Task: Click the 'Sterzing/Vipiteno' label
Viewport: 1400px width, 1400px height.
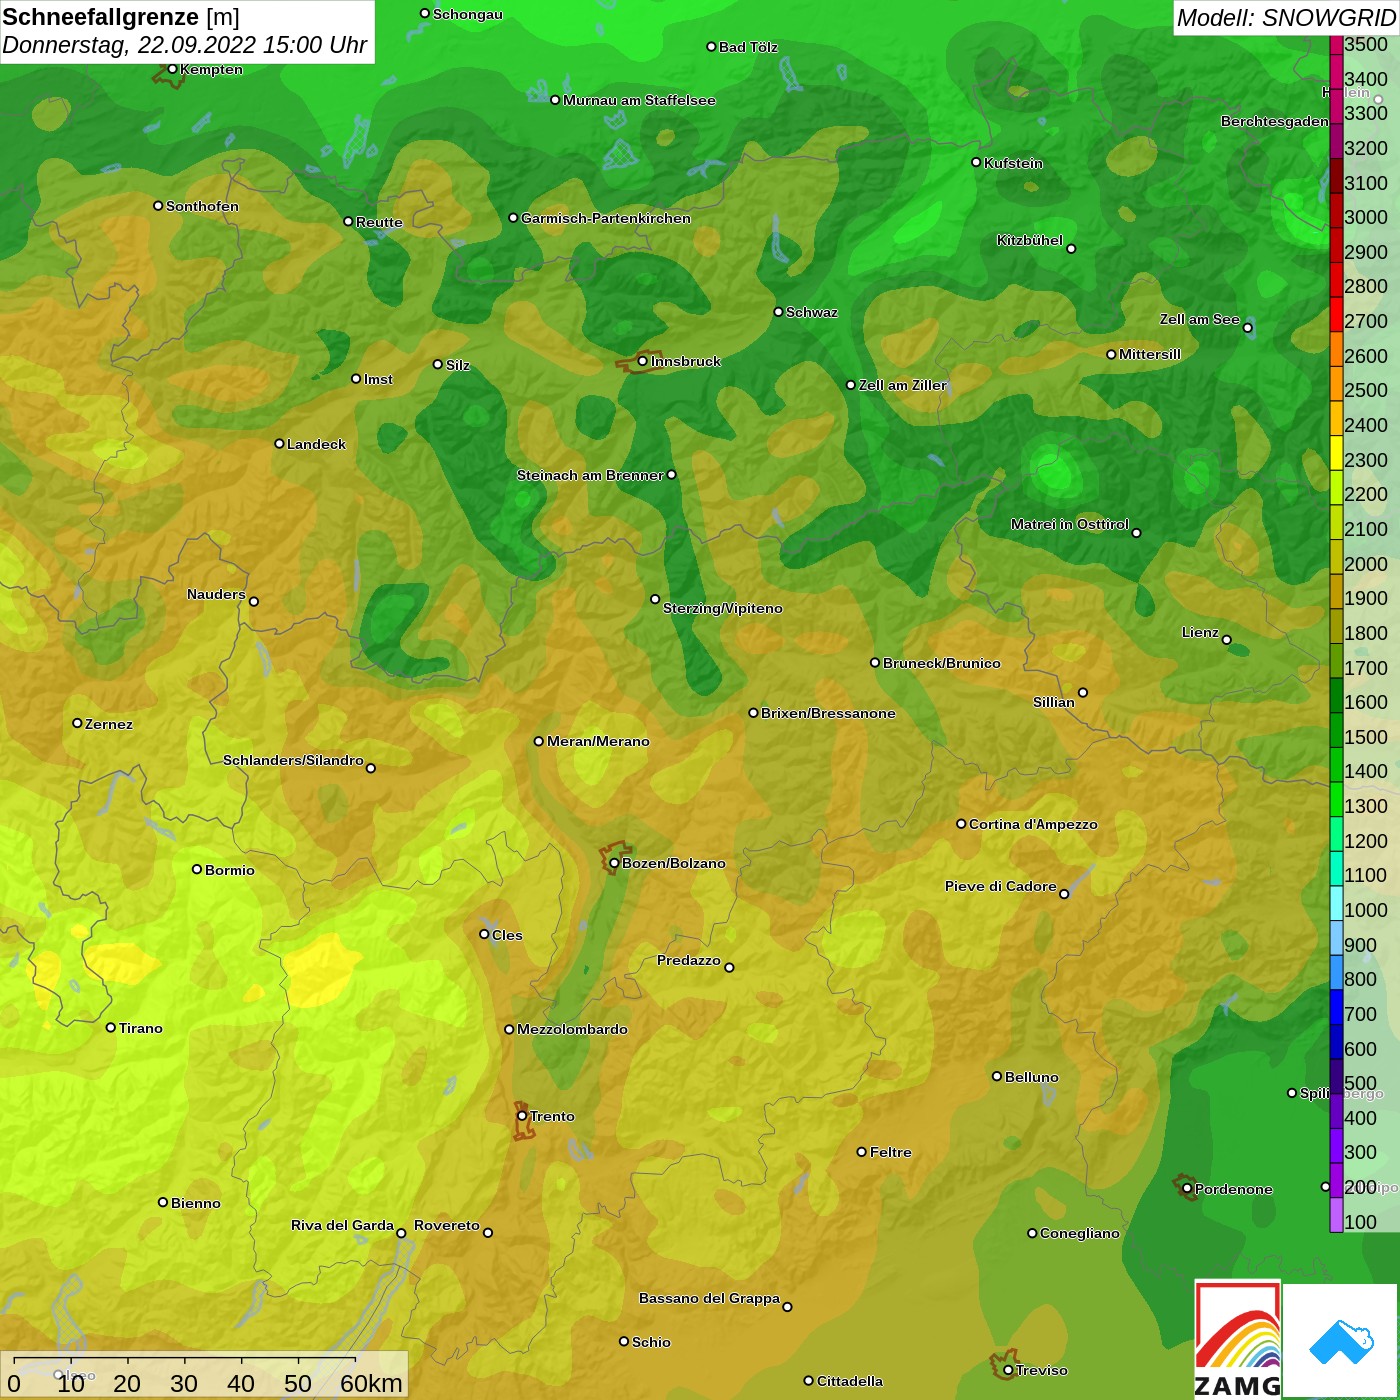Action: (x=723, y=608)
